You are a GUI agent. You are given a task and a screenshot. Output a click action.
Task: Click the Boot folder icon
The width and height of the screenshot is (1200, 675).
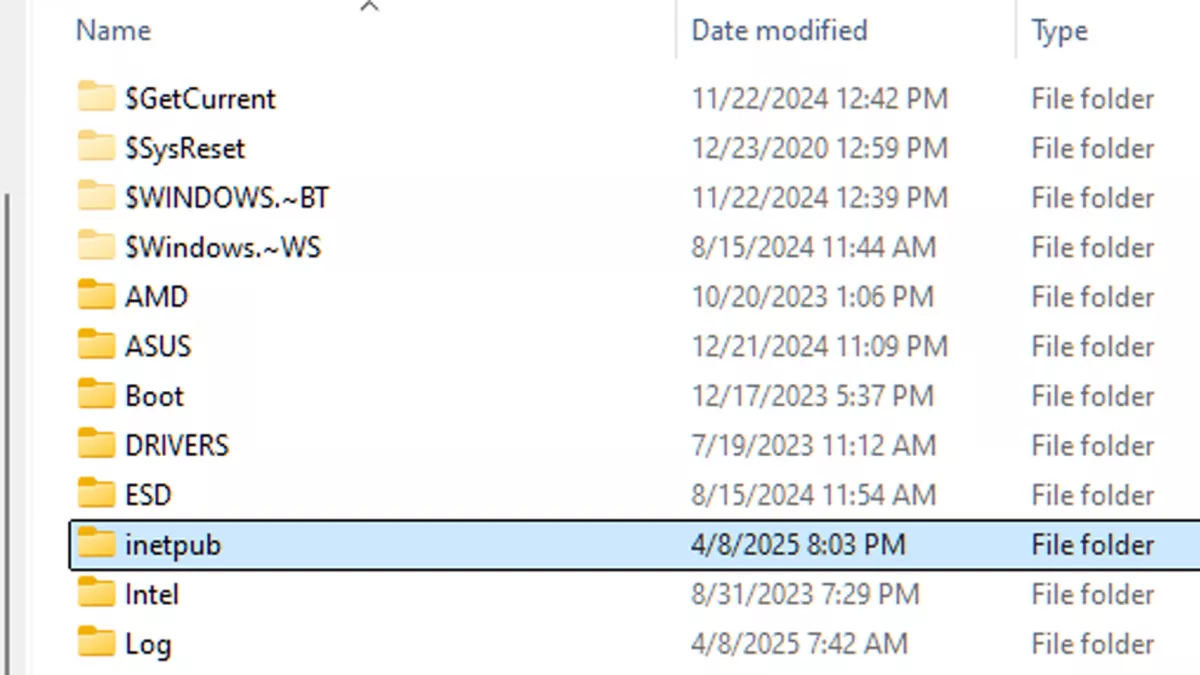click(x=97, y=396)
